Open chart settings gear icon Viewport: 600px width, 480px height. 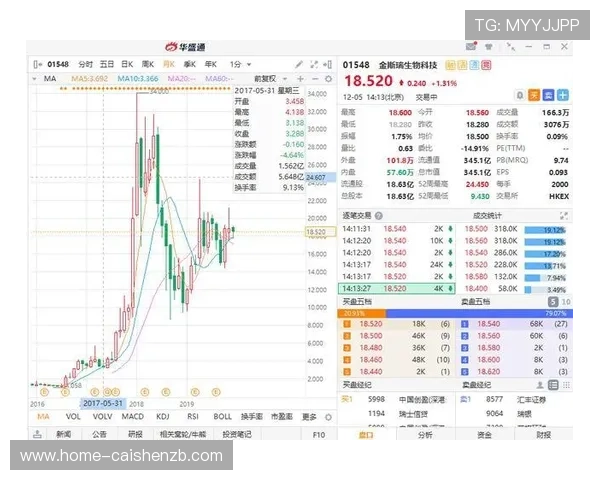point(328,79)
